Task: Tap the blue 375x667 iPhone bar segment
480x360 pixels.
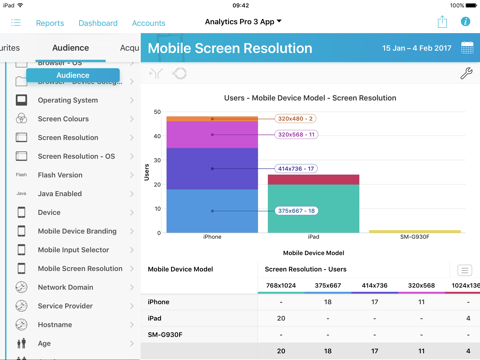Action: click(212, 211)
